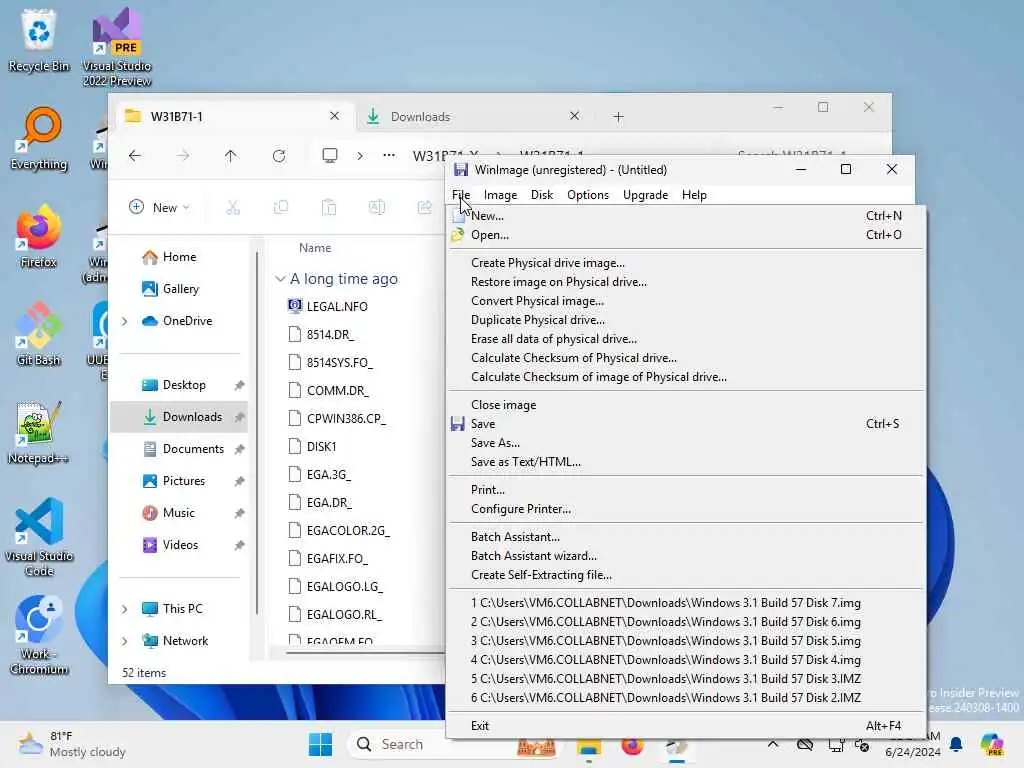Click the PC monitor icon in address bar

pyautogui.click(x=330, y=155)
